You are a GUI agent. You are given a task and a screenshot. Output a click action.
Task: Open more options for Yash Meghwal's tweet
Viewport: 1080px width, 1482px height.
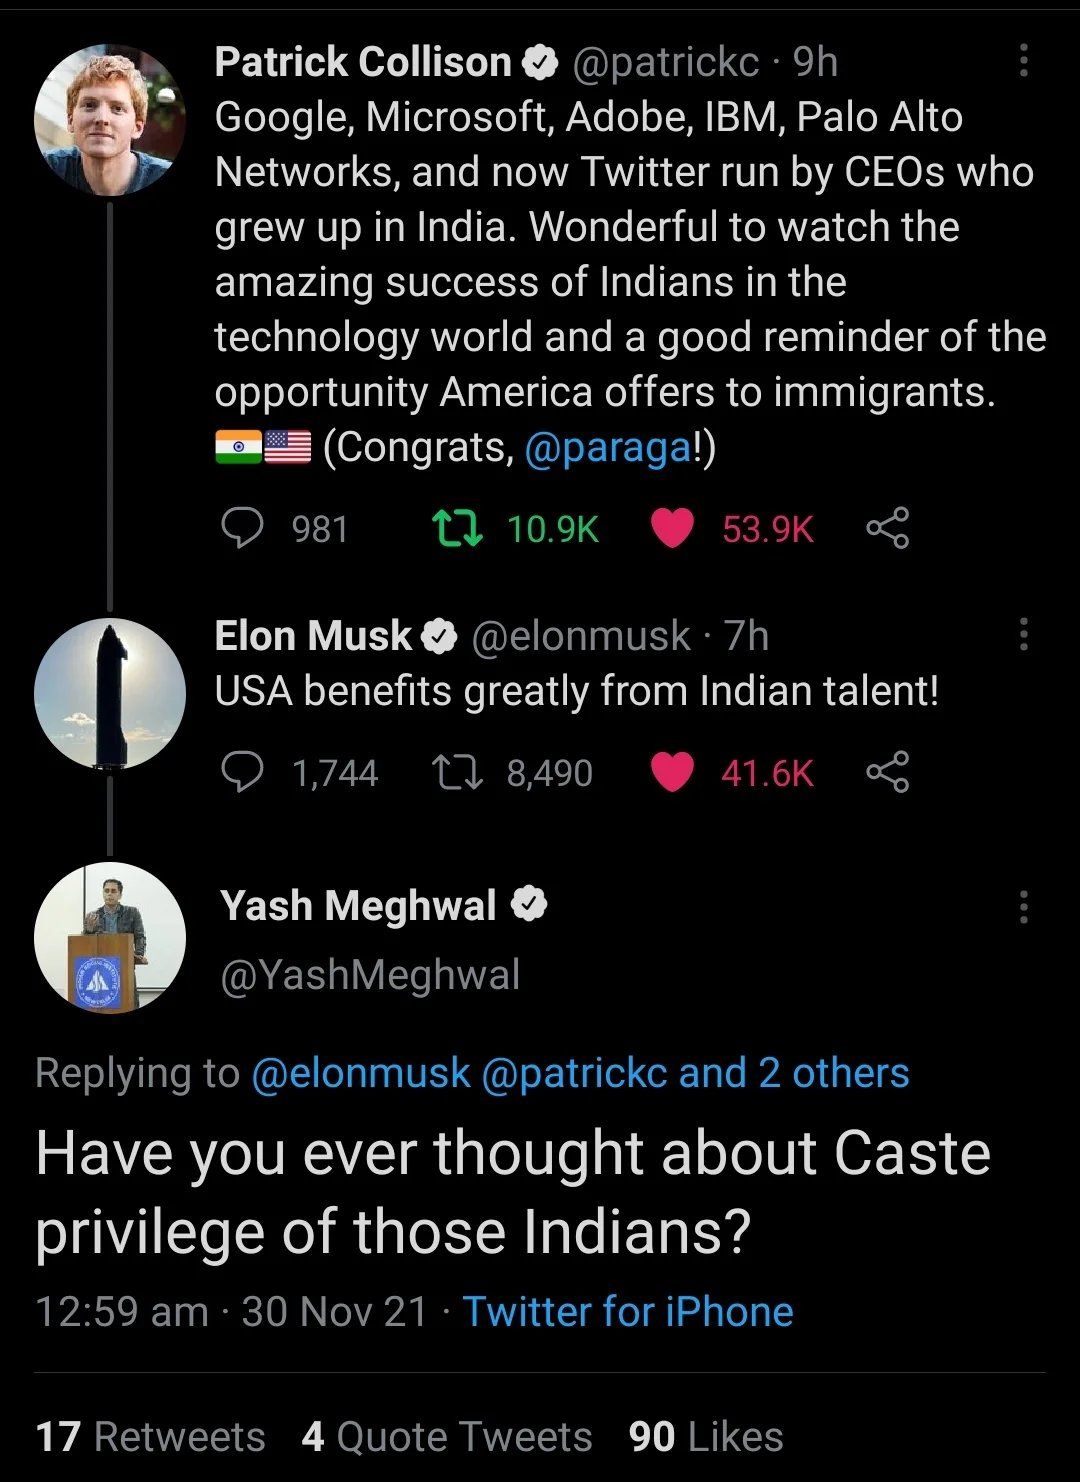click(x=1023, y=906)
